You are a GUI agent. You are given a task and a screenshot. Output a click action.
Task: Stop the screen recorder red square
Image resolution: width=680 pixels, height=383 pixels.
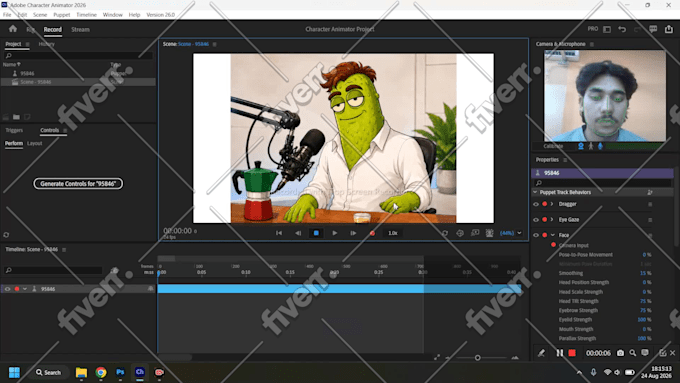(x=572, y=353)
